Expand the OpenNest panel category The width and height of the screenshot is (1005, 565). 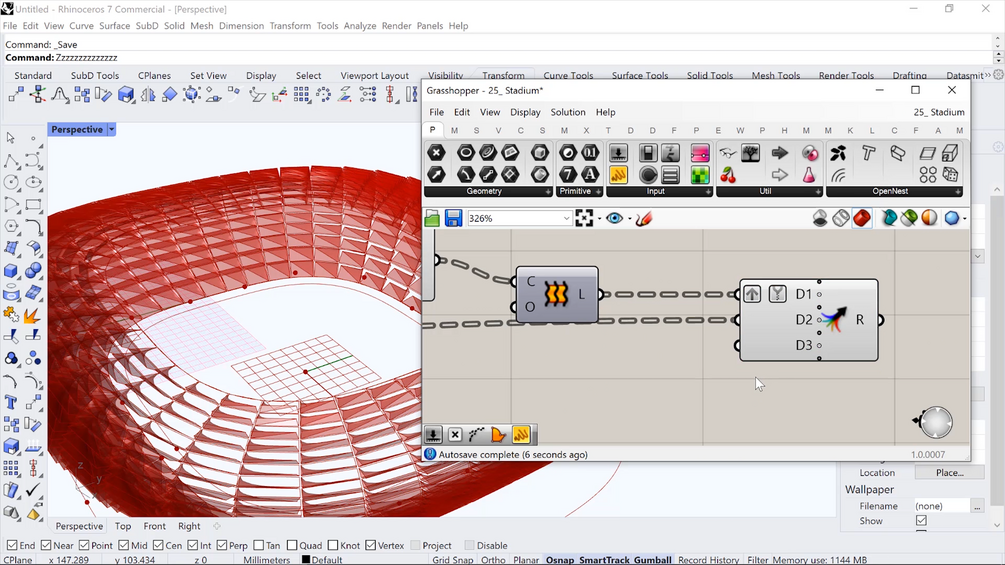click(958, 192)
